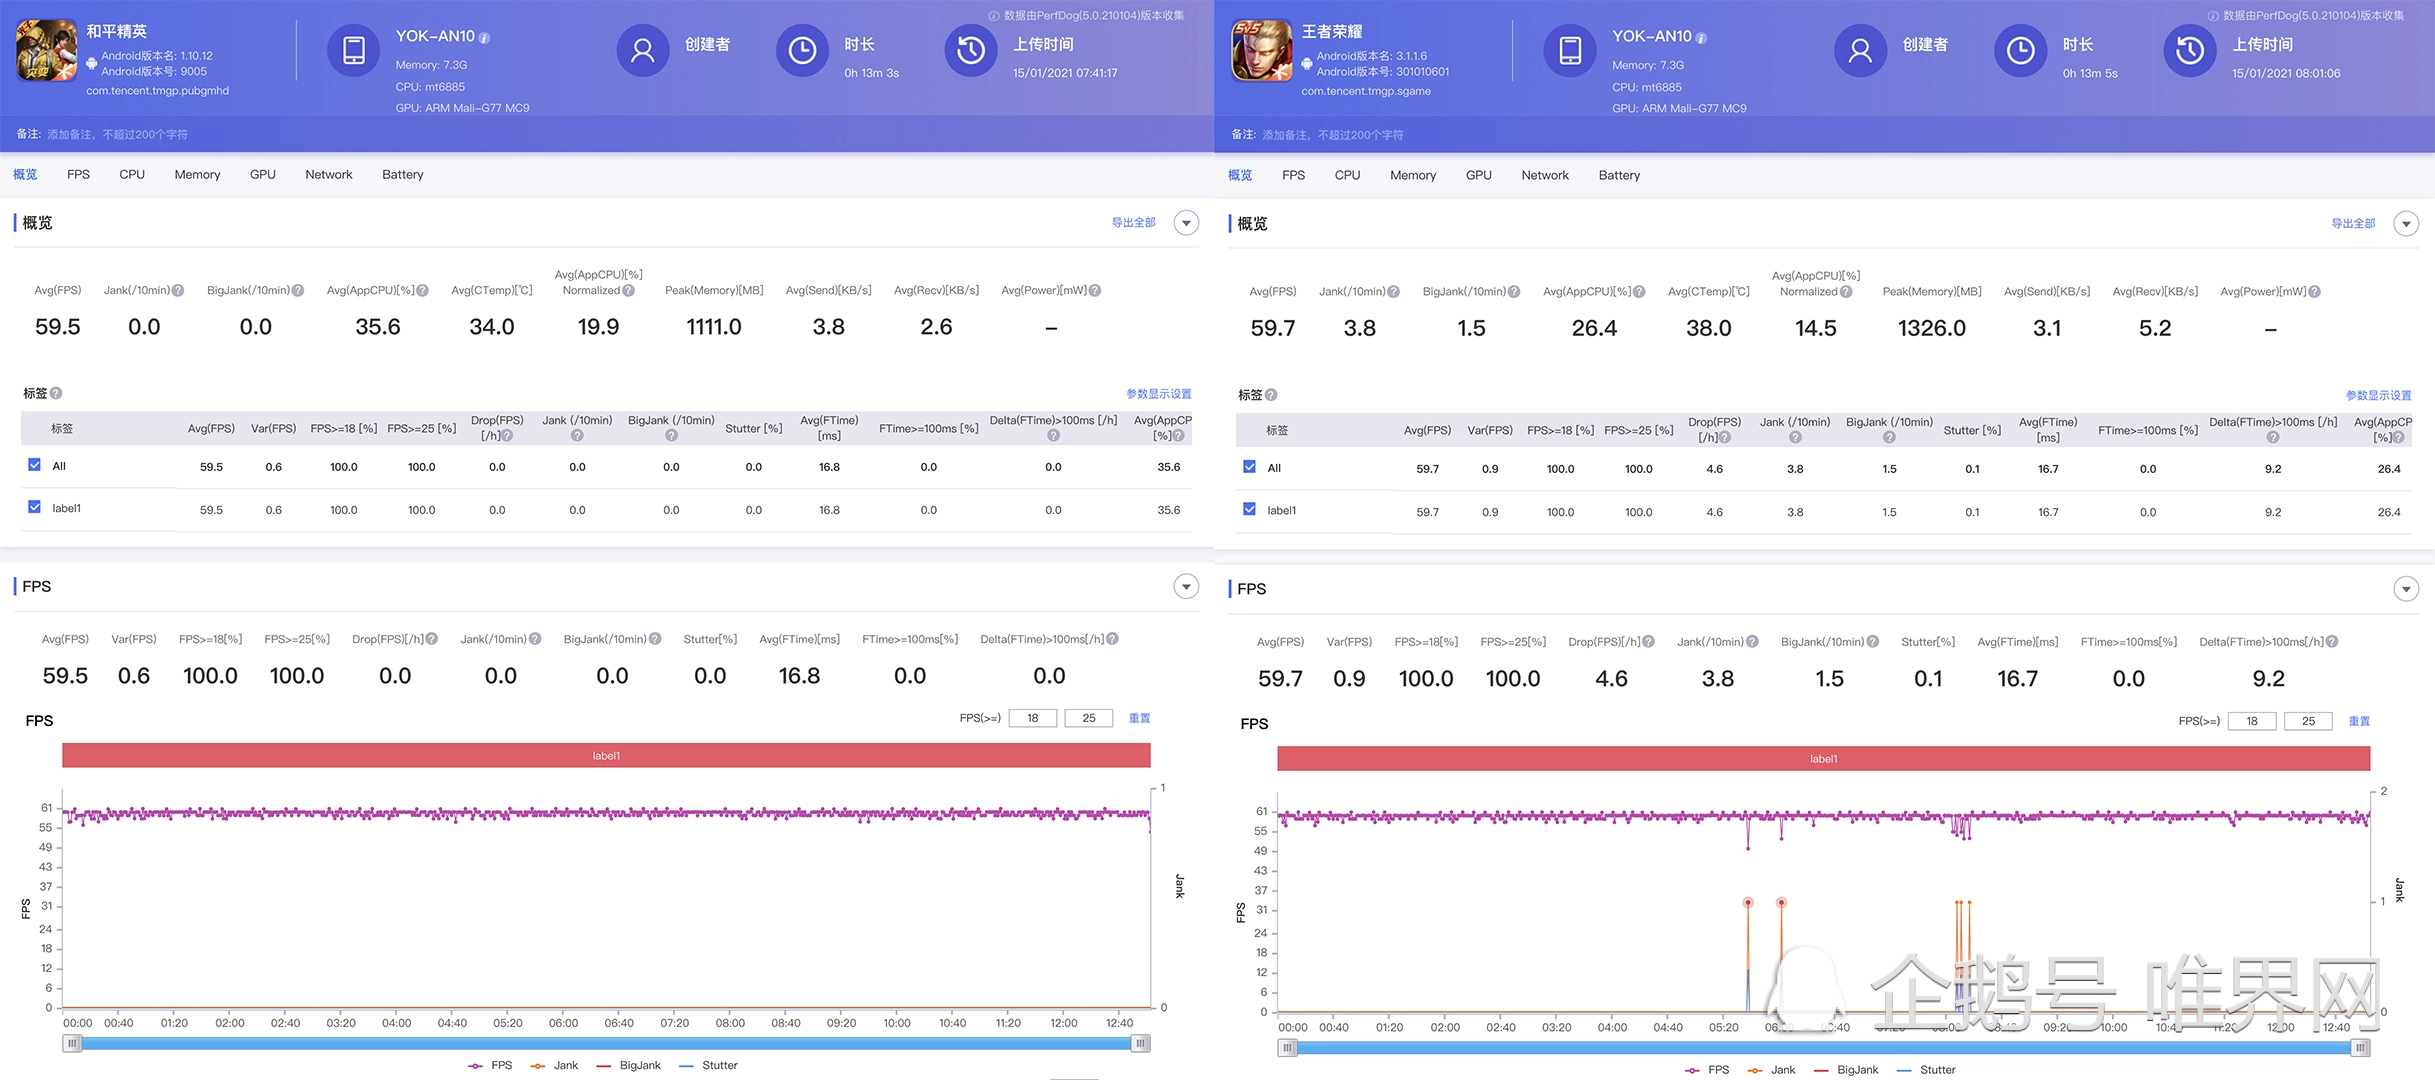Click the 创建者 user icon in left report

pos(643,50)
